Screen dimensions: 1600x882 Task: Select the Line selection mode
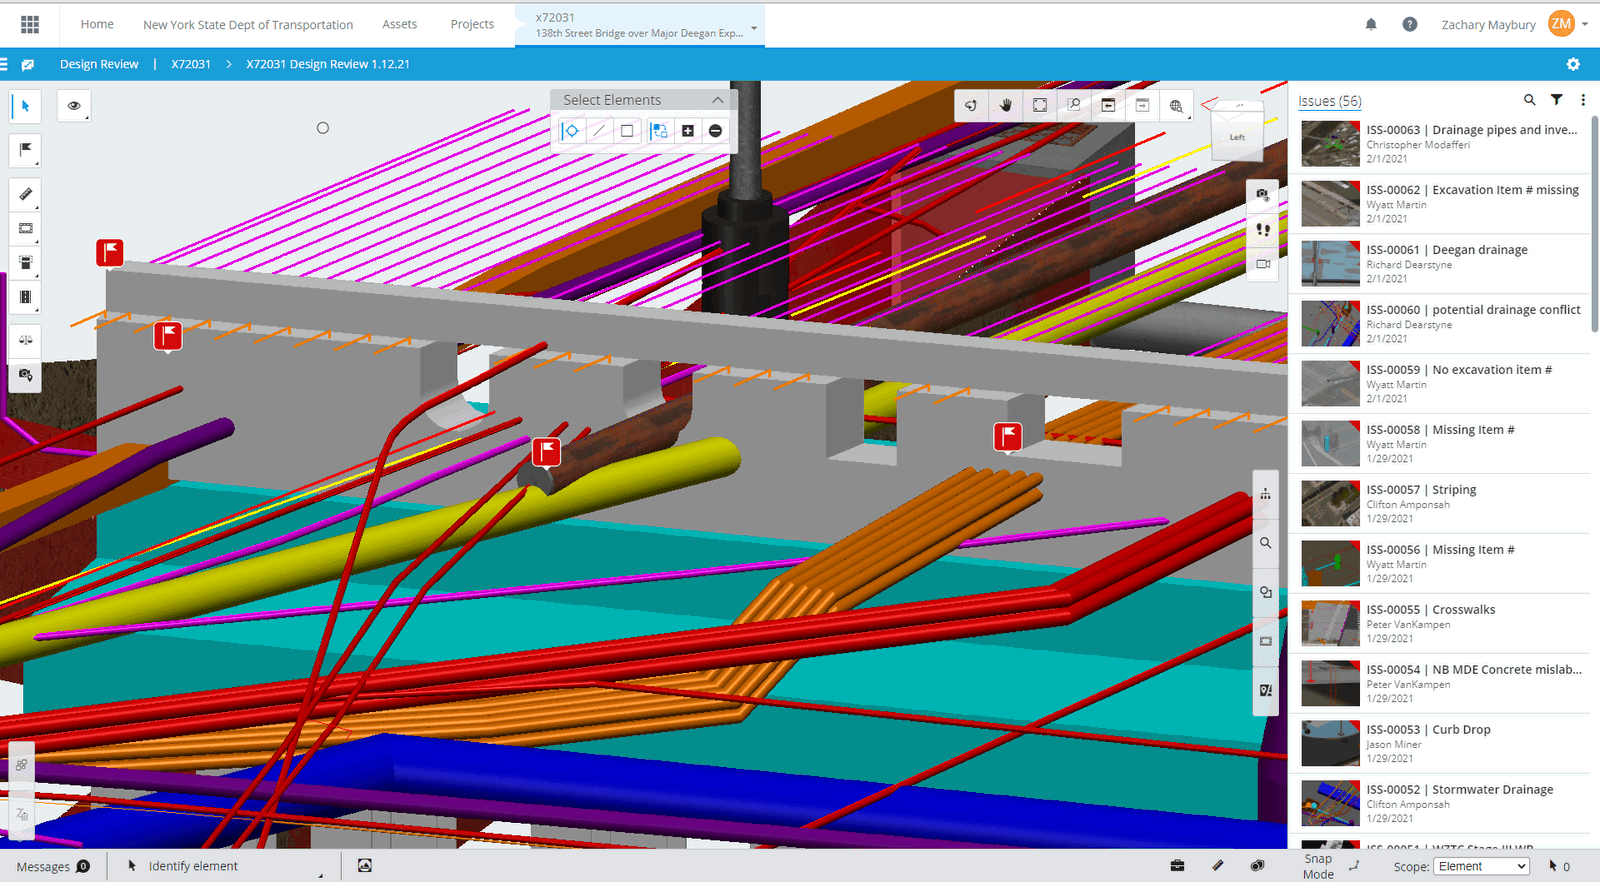[x=599, y=131]
